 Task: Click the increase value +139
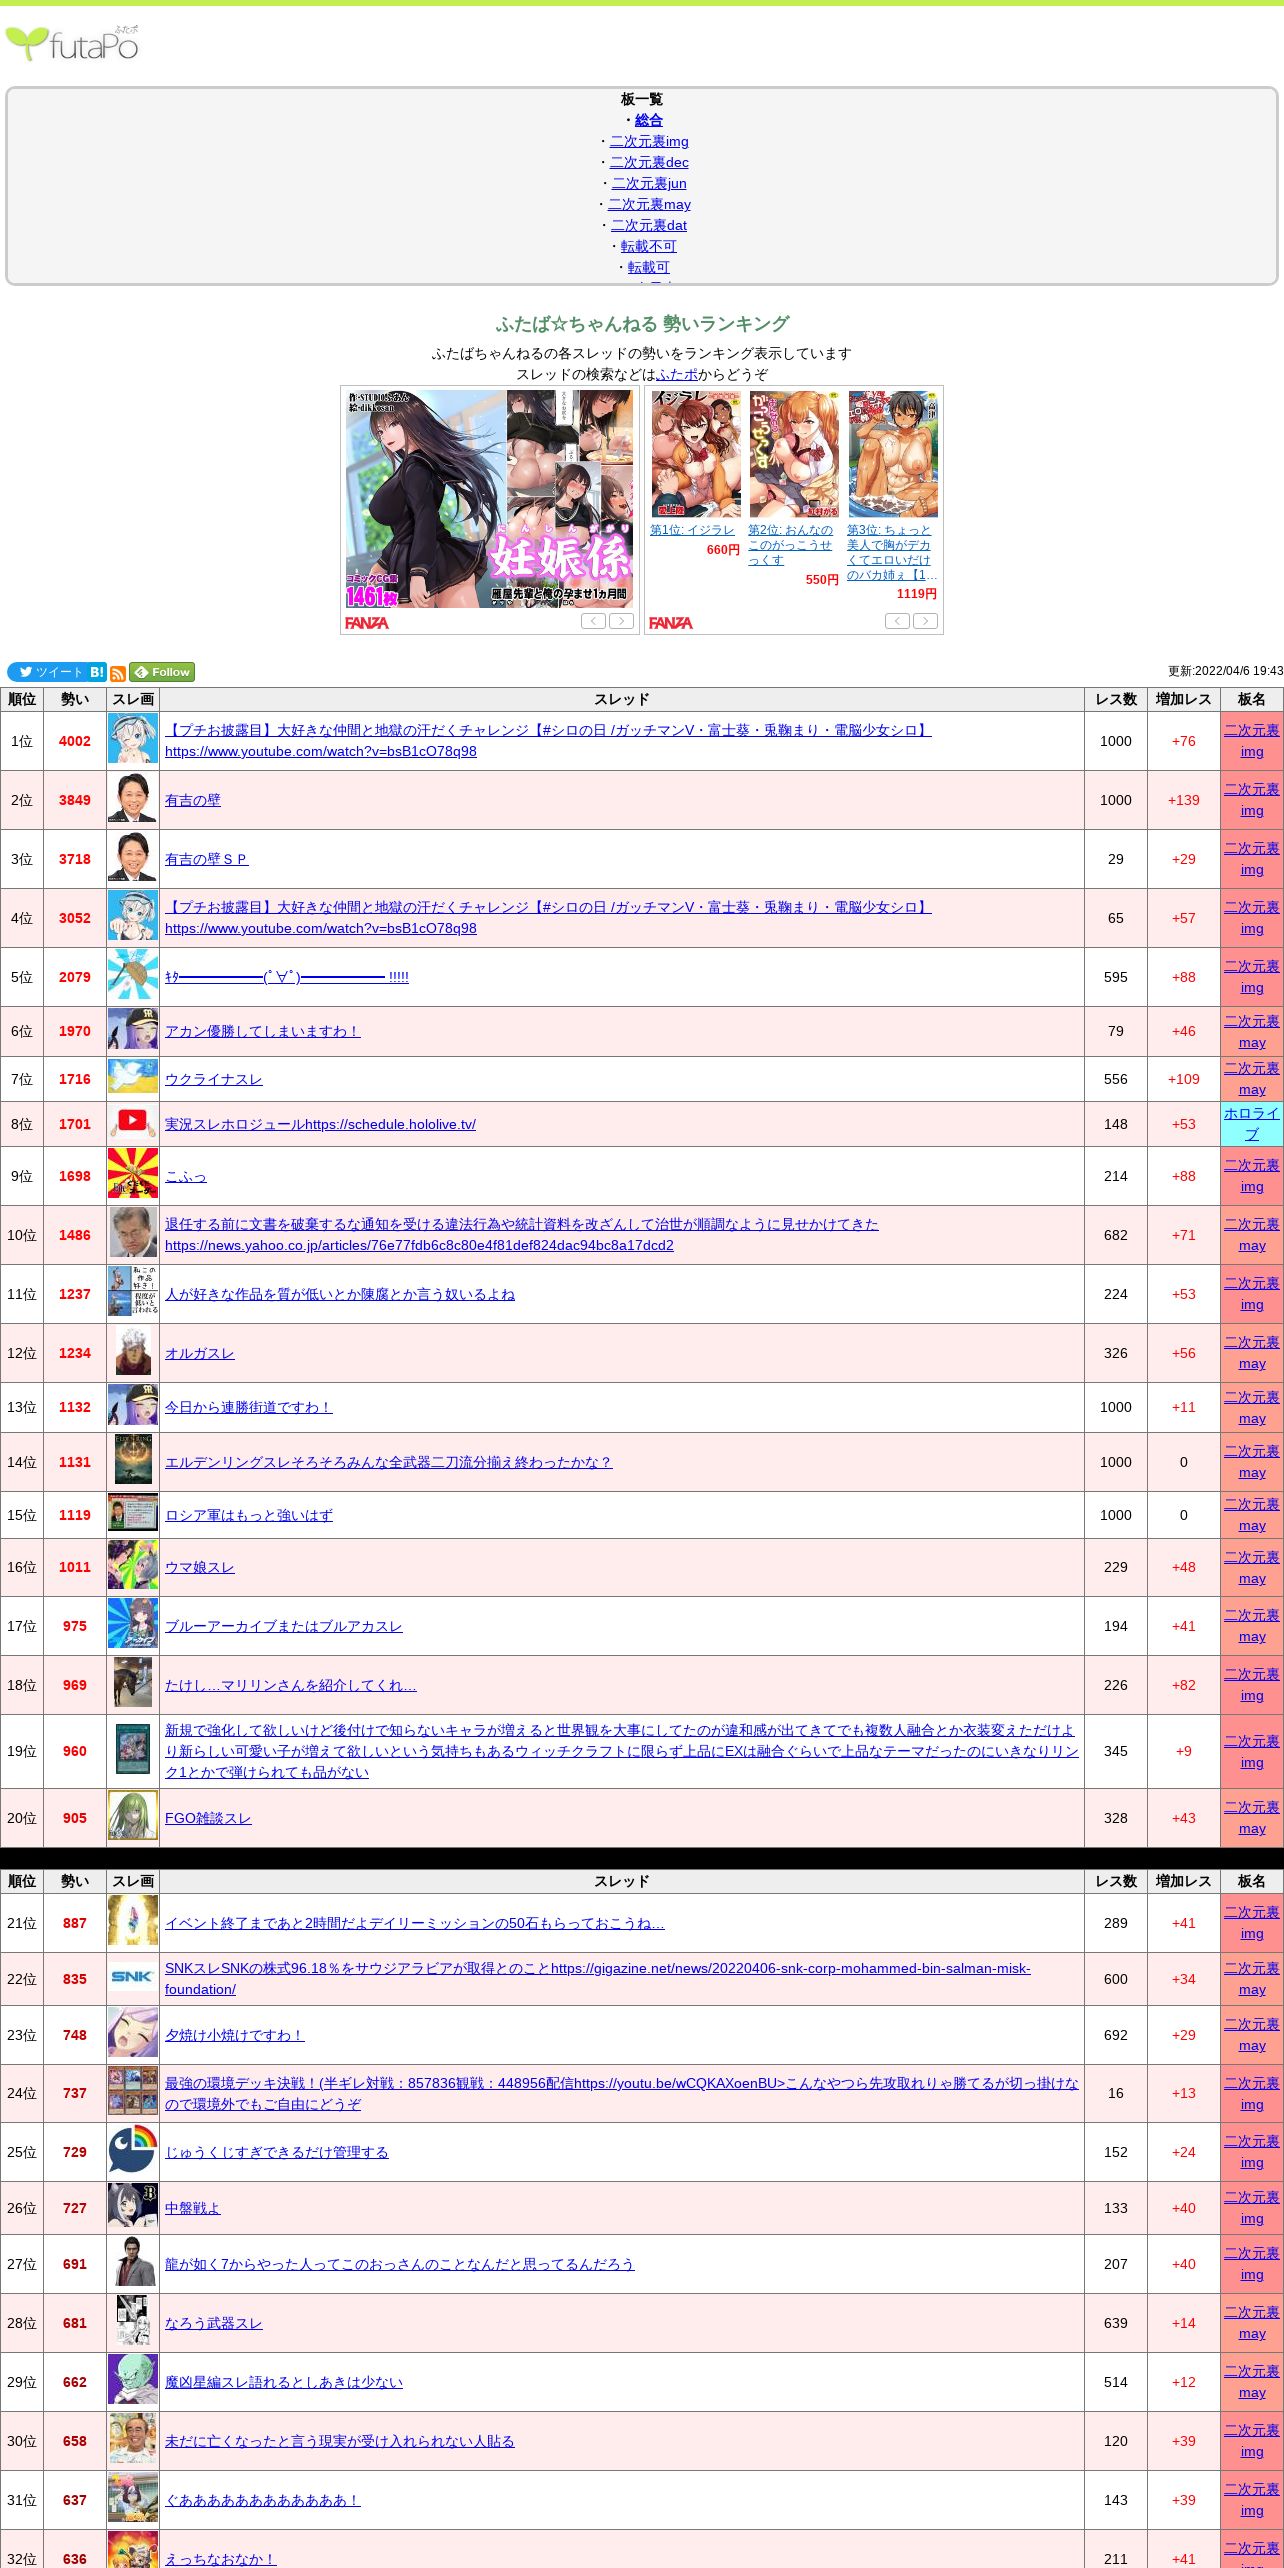tap(1184, 800)
